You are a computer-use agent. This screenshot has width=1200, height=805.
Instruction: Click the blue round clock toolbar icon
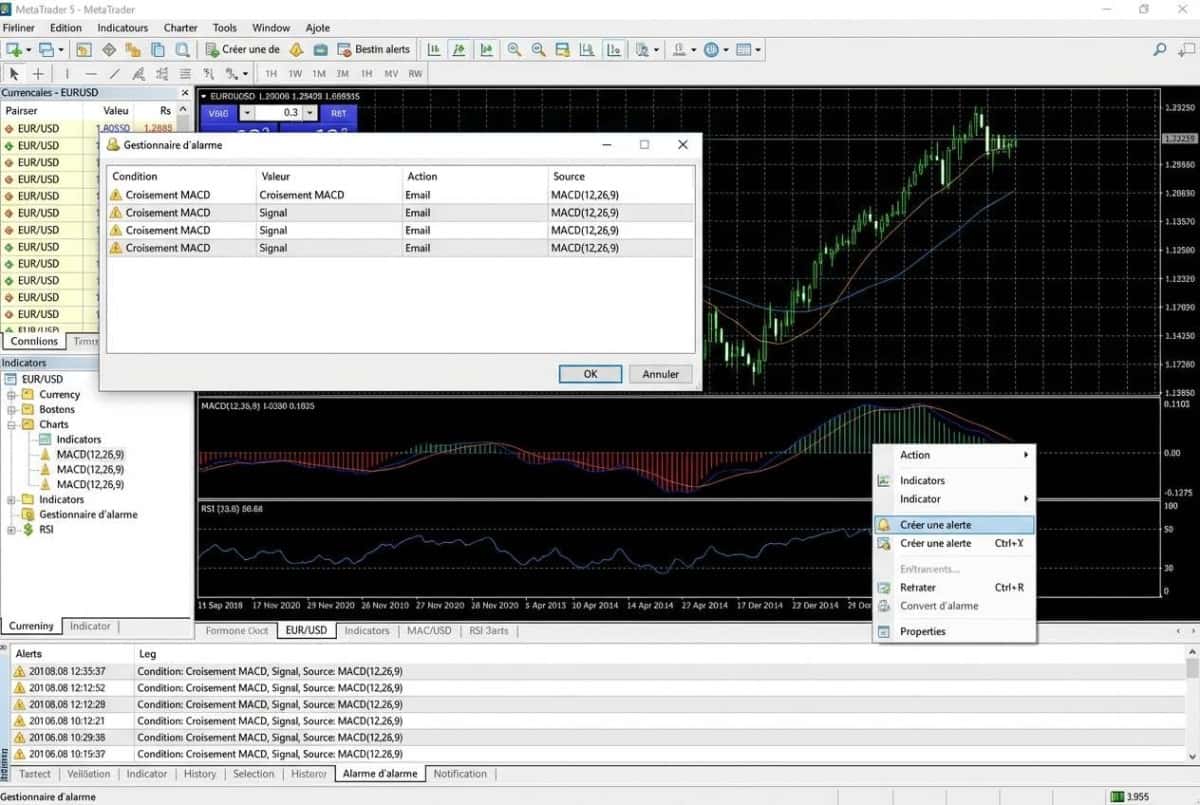711,49
